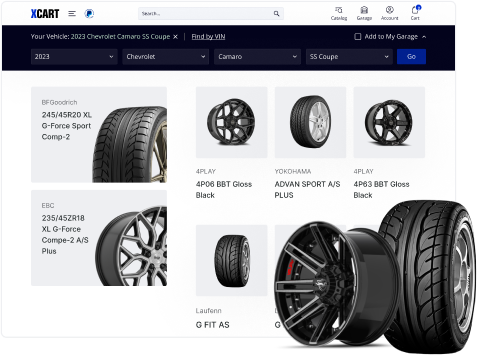This screenshot has width=485, height=360.
Task: Click '4PLAY' brand above 4P63 wheel
Action: click(x=363, y=172)
